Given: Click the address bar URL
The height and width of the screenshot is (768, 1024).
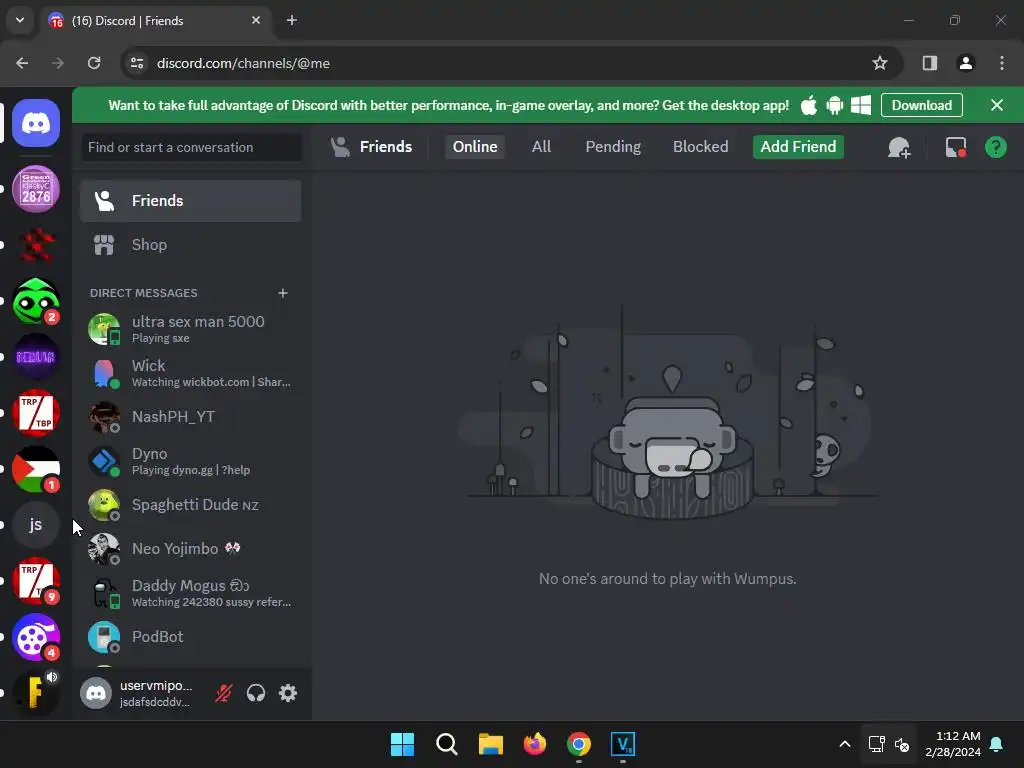Looking at the screenshot, I should [x=243, y=63].
